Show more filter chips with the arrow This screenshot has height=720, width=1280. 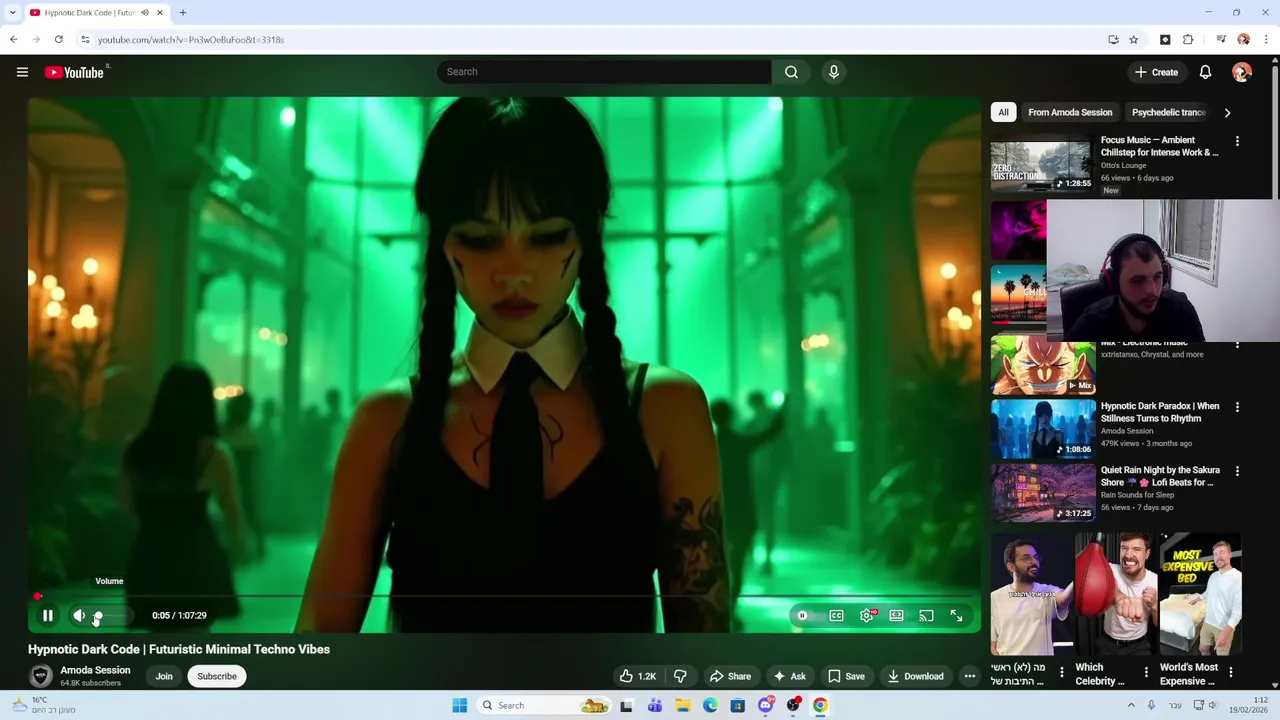(1227, 112)
